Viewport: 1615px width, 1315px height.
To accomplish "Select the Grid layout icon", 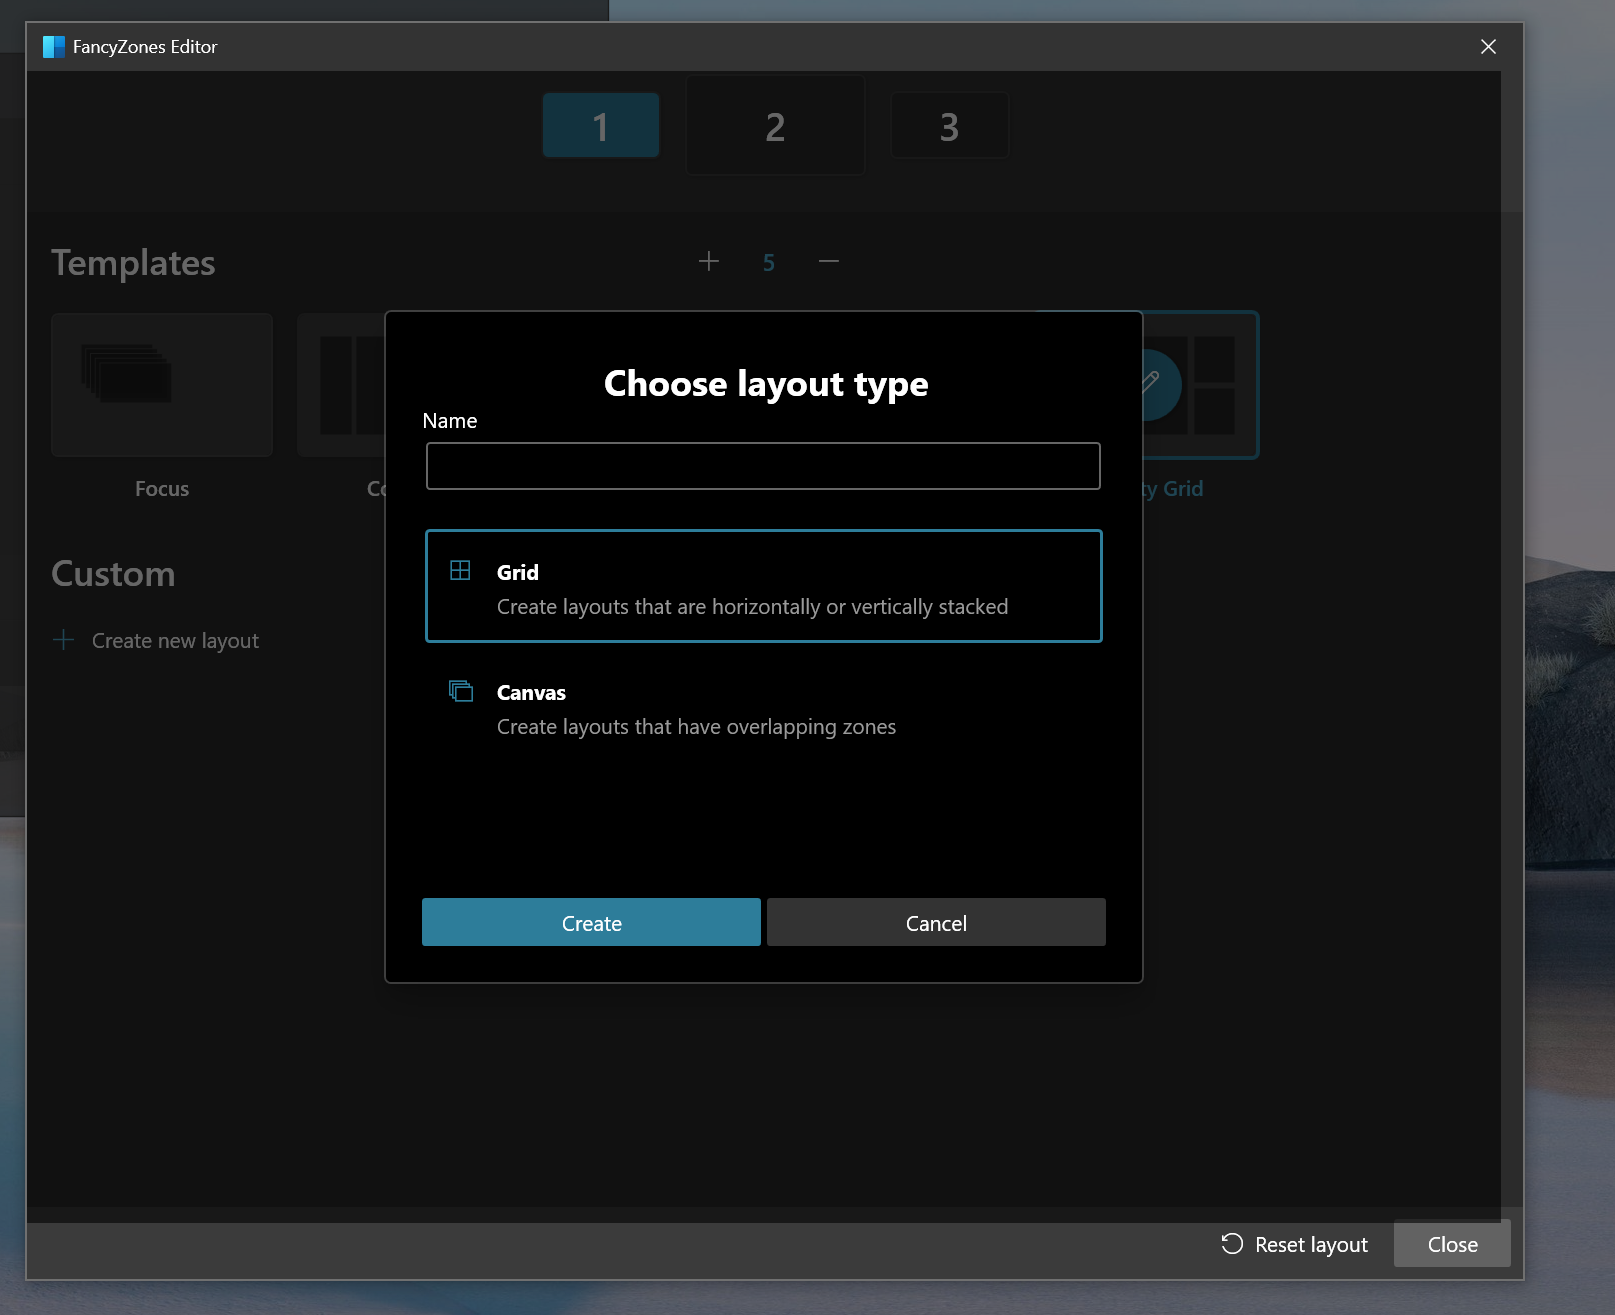I will point(461,570).
